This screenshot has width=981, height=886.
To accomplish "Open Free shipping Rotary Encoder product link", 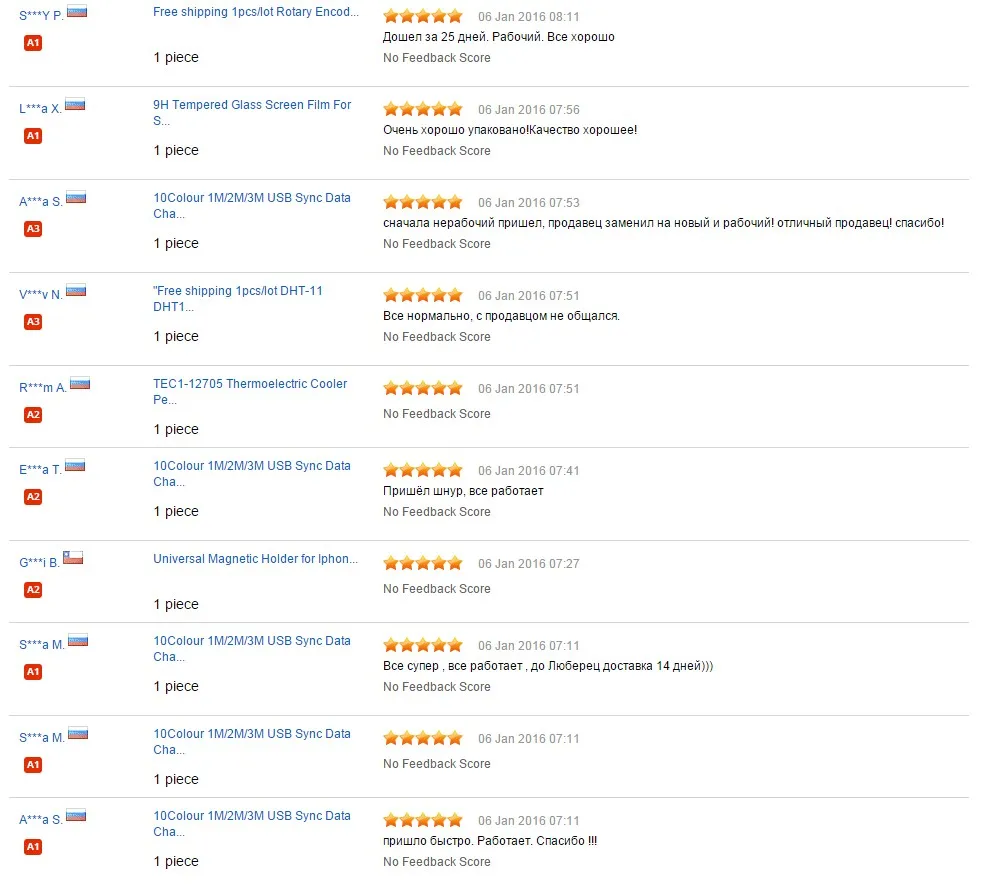I will tap(256, 12).
